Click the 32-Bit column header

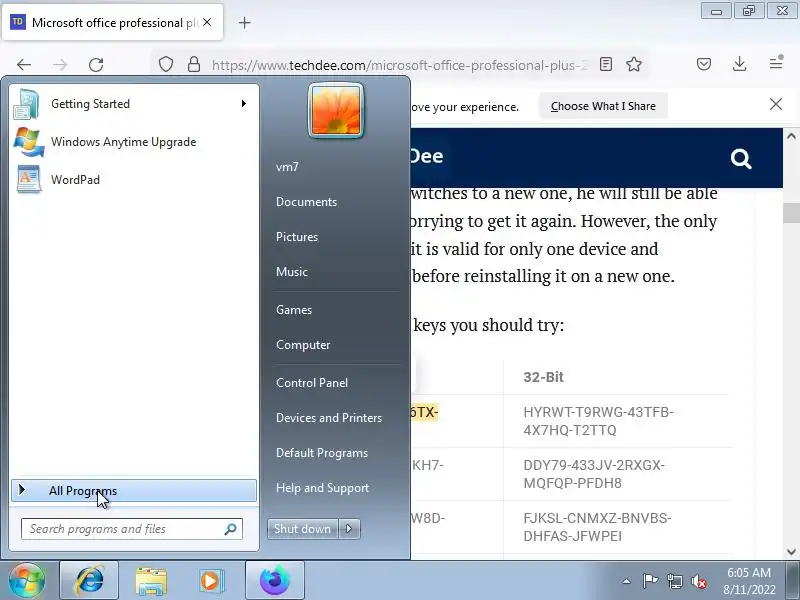pos(543,377)
